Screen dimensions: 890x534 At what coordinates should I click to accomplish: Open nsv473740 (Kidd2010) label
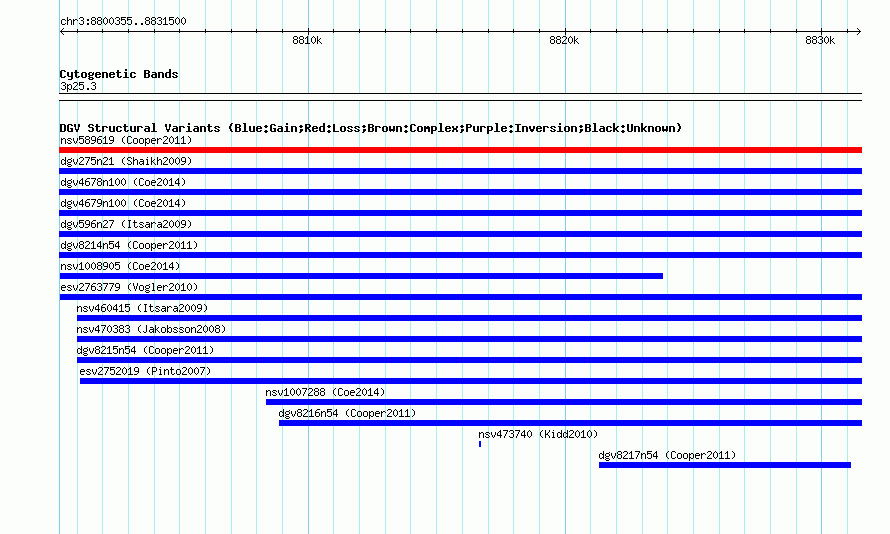538,434
